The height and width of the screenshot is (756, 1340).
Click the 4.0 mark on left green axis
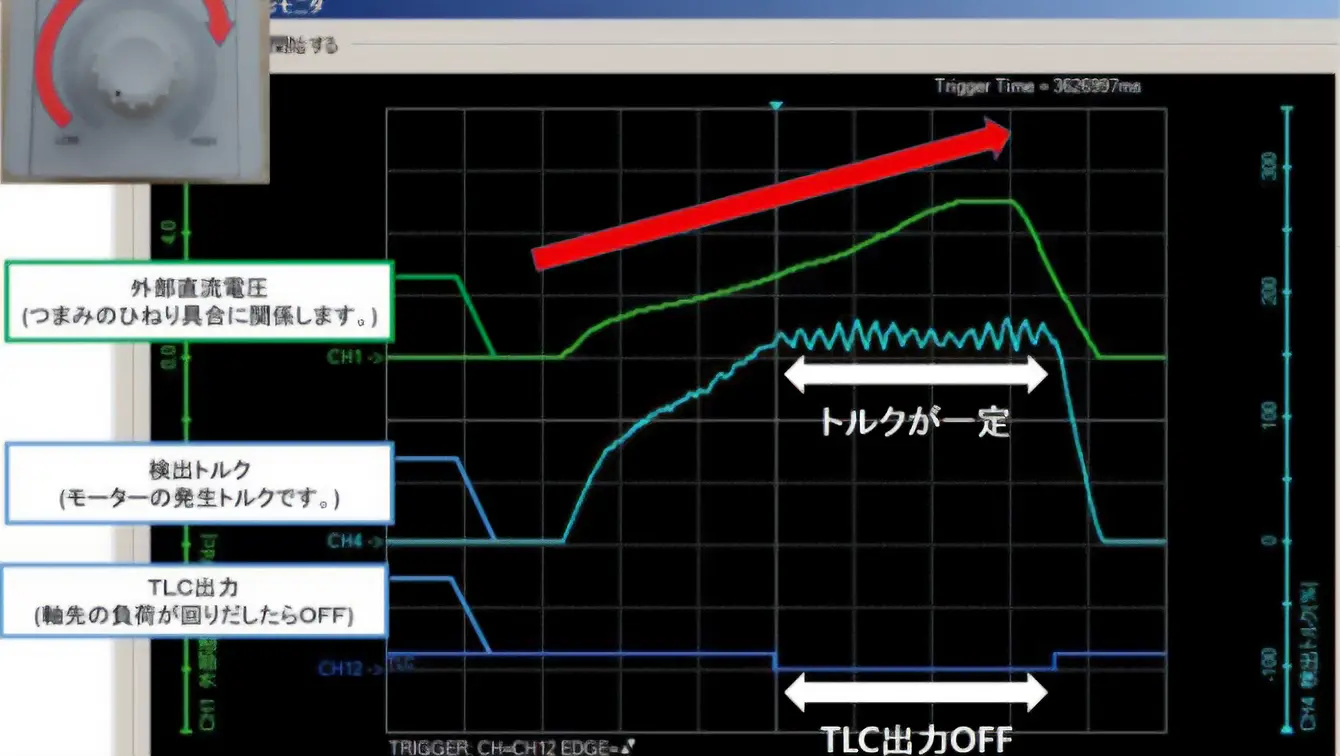168,232
